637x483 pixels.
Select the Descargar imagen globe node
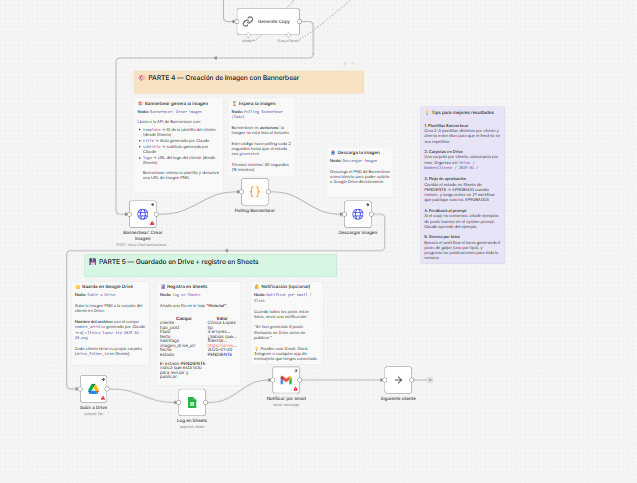(x=358, y=214)
